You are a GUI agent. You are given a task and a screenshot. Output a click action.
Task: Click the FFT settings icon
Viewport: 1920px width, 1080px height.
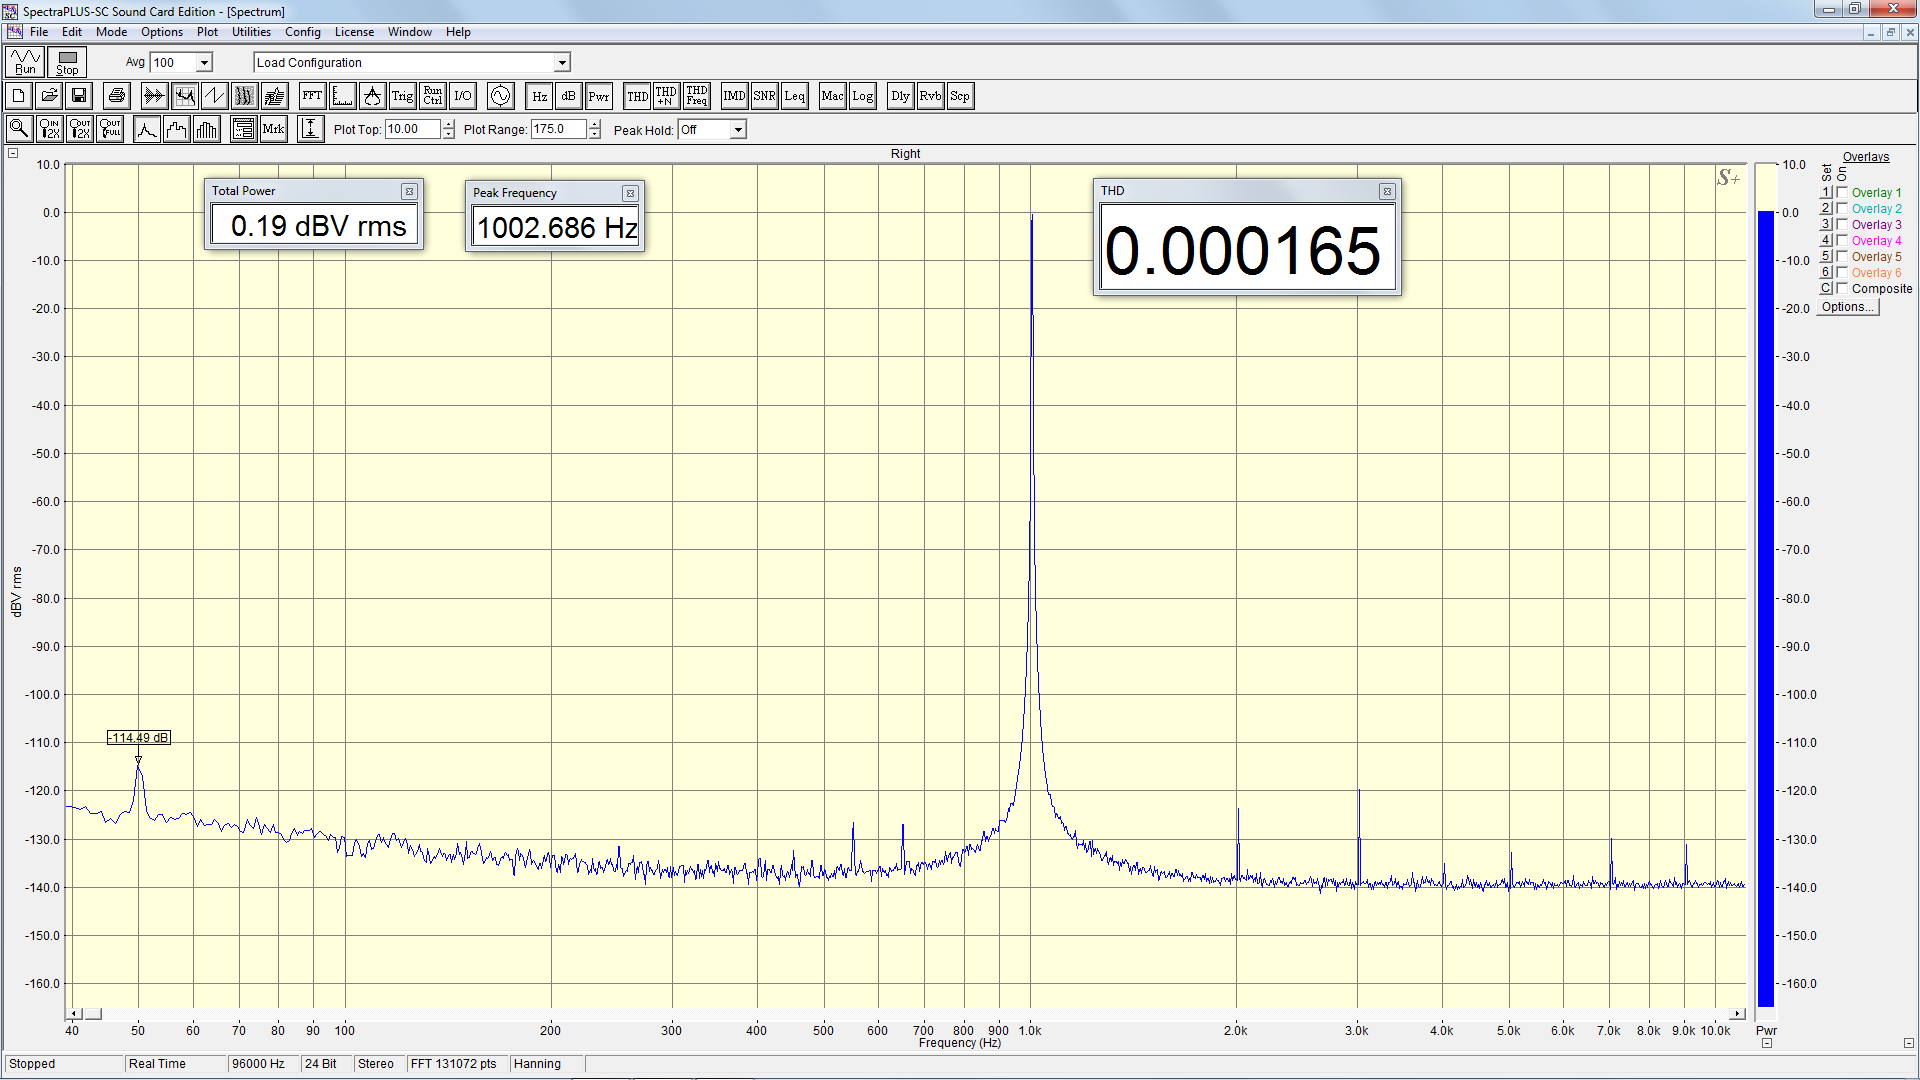click(312, 96)
